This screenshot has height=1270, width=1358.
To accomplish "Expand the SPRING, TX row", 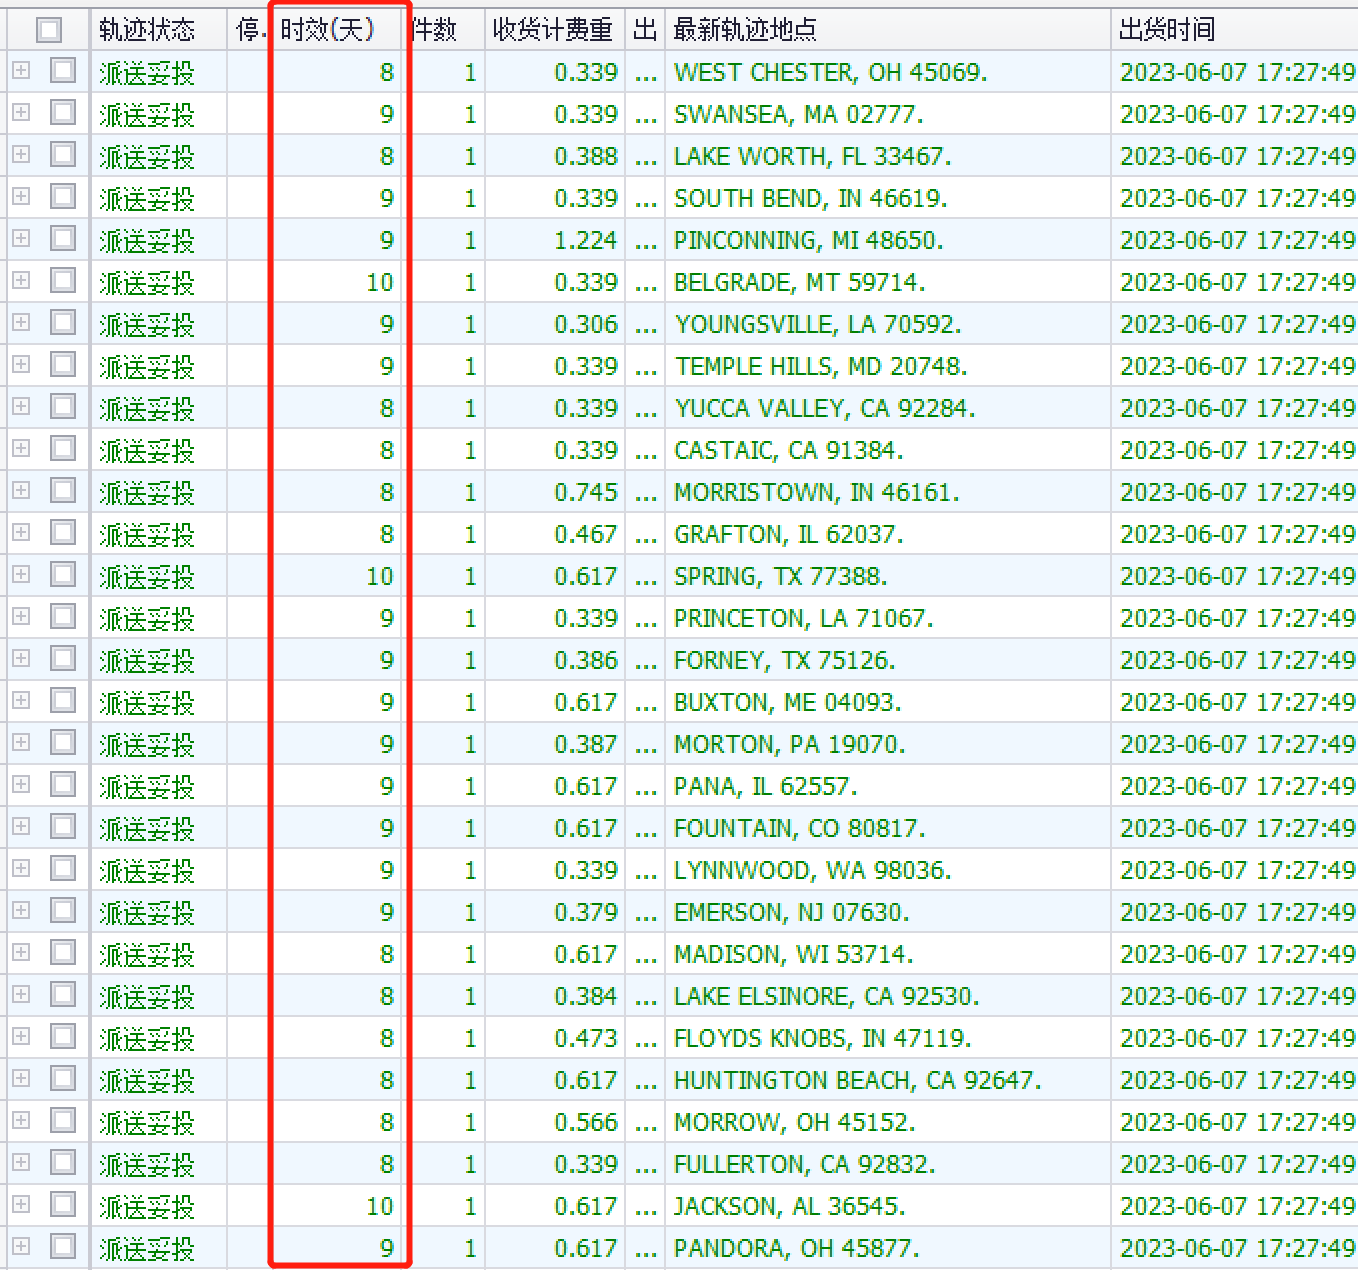I will (x=21, y=574).
